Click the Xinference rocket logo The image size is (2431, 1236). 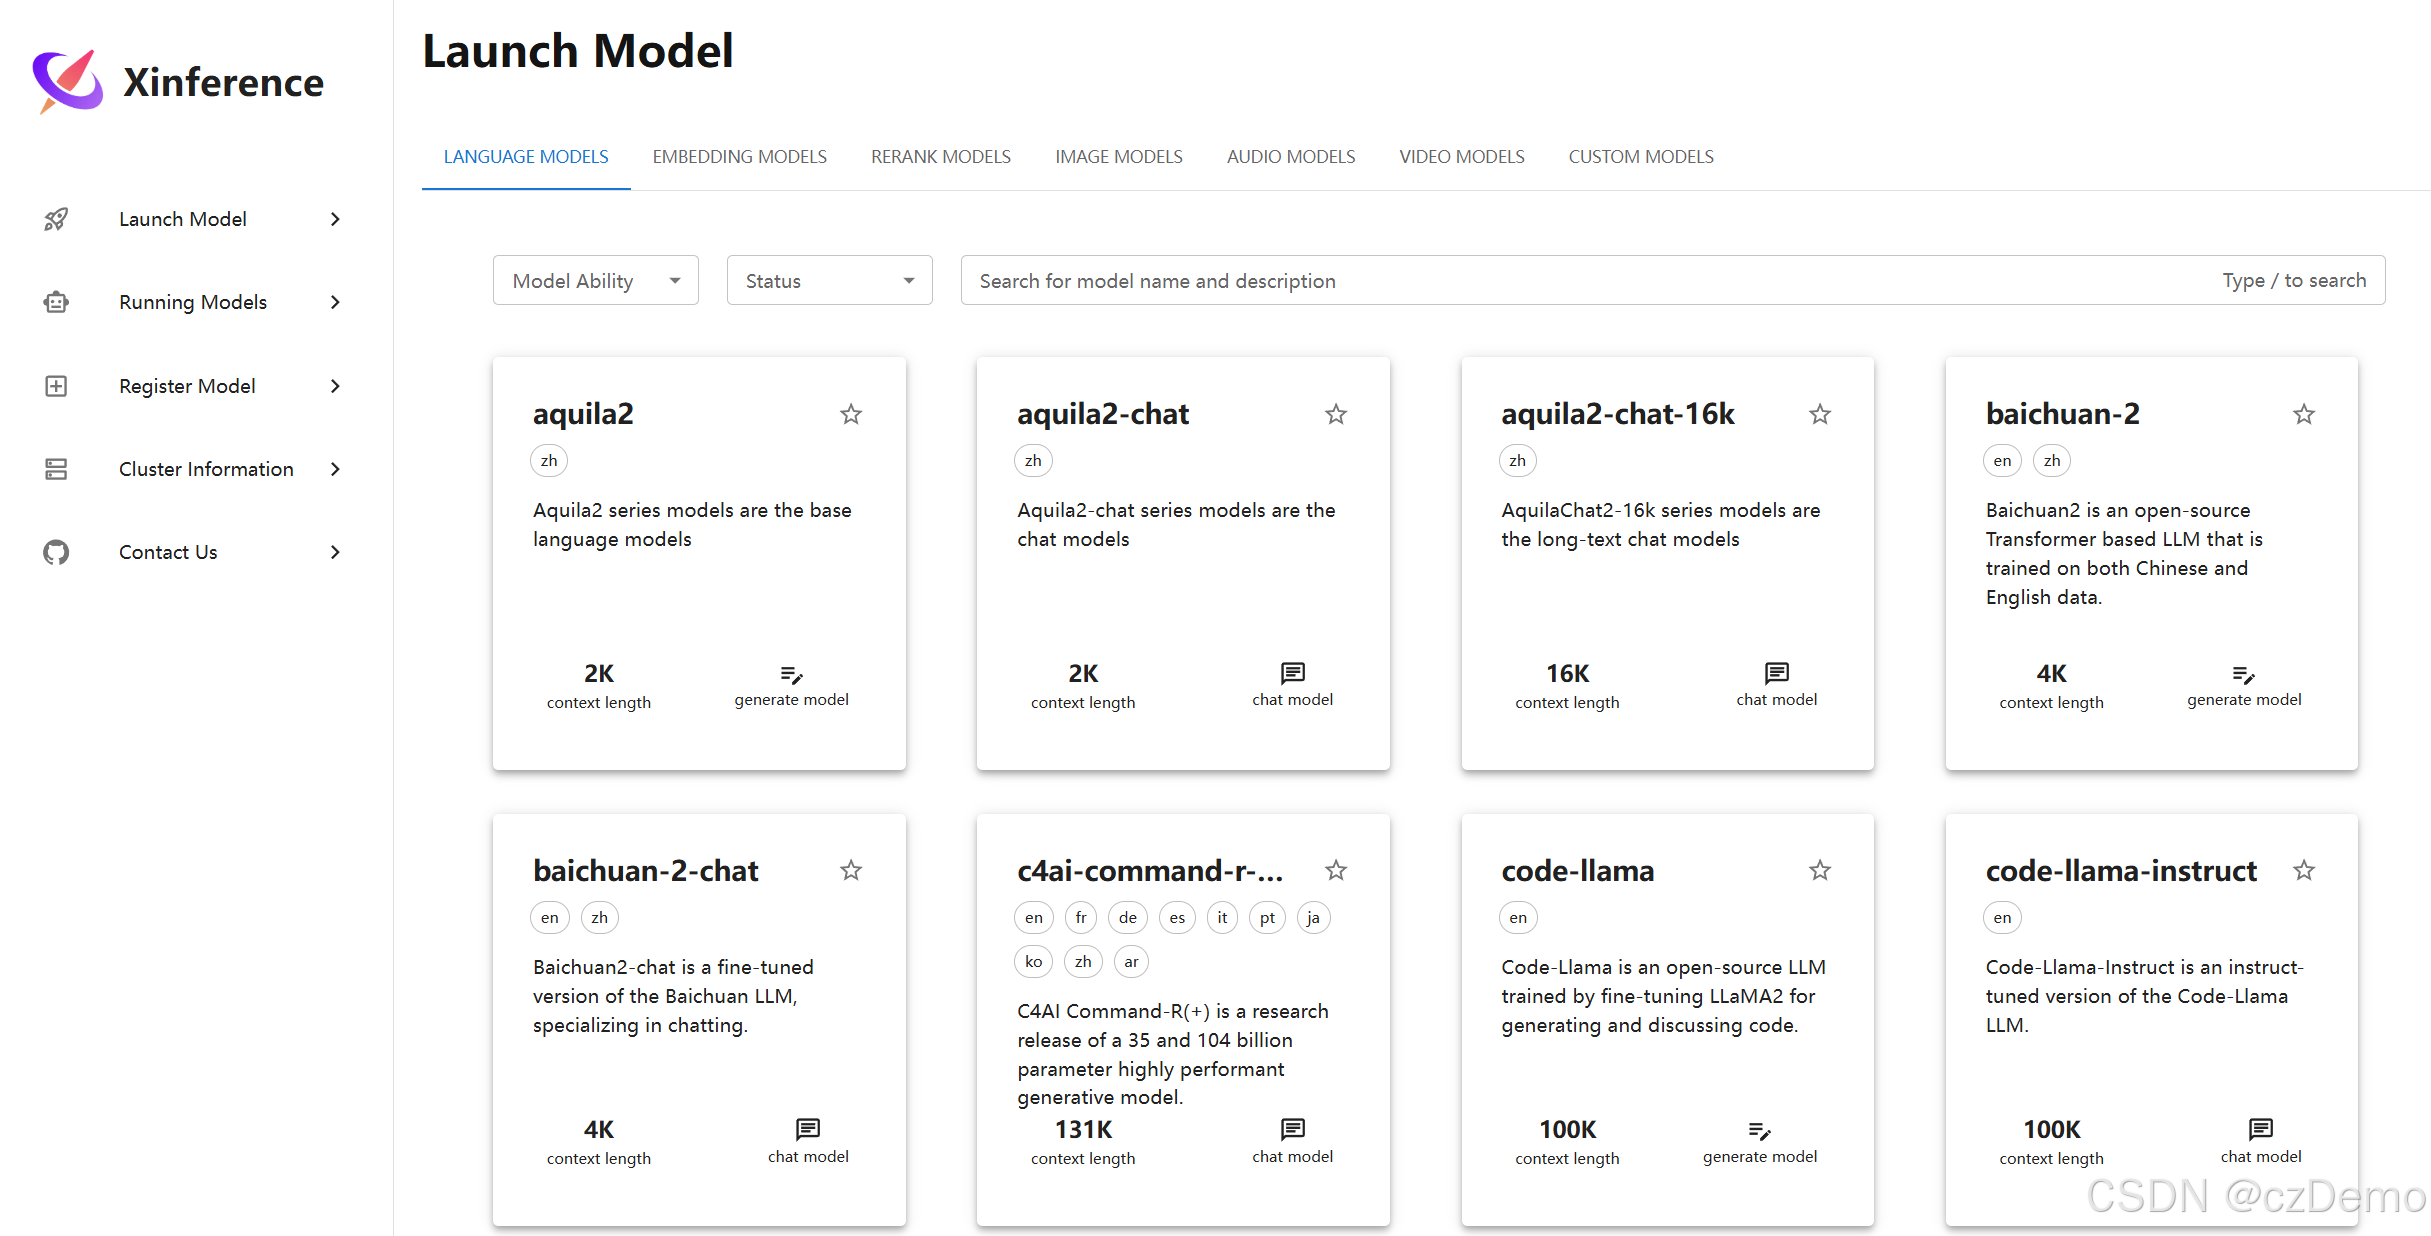[x=68, y=81]
